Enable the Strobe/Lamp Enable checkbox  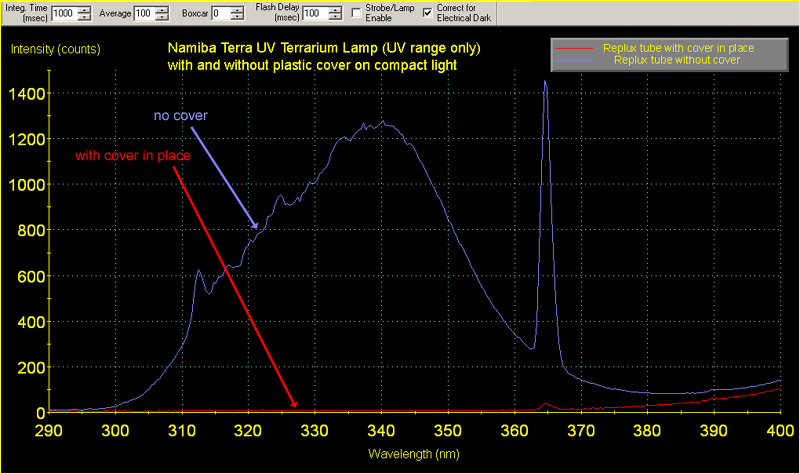tap(357, 12)
